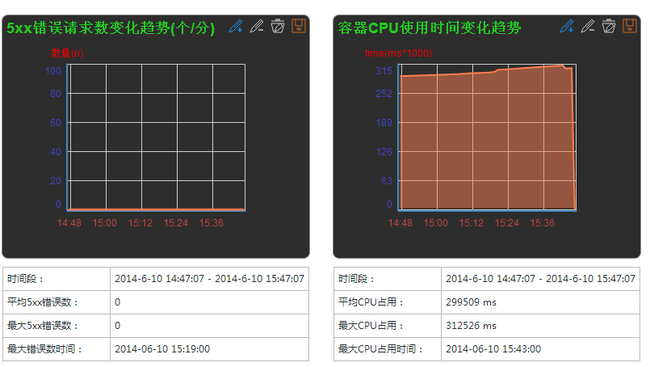Click the 15:36 x-axis label in CPU chart
Viewport: 650px width, 367px height.
(542, 223)
